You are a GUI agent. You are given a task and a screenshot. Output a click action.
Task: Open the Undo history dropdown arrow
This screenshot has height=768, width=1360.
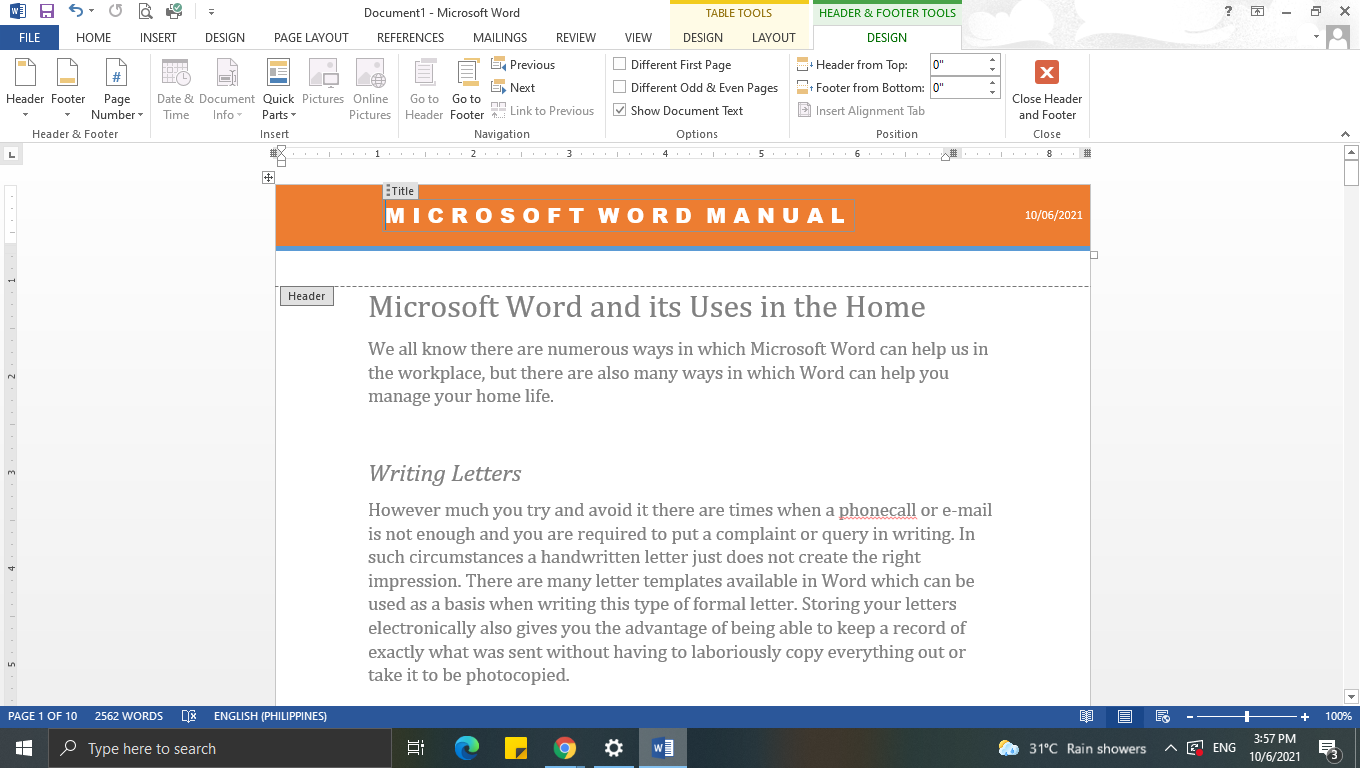91,12
